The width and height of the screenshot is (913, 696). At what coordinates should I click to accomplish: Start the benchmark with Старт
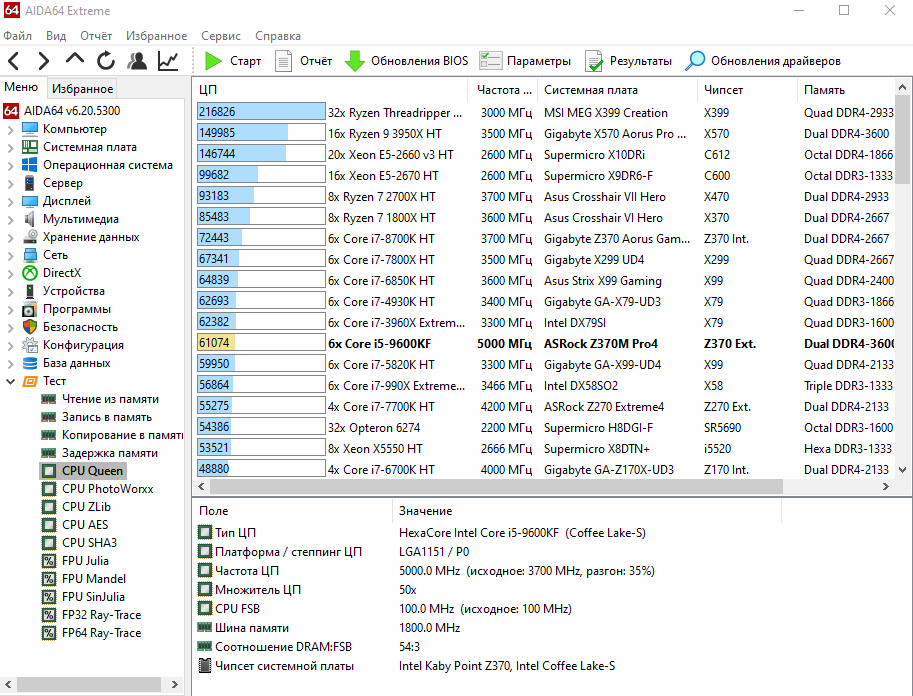232,61
